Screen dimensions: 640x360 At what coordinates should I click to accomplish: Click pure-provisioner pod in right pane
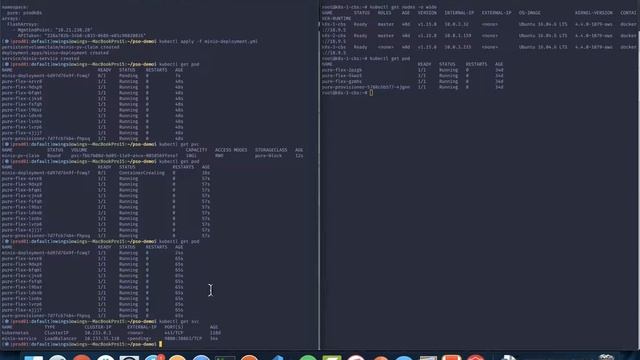tap(366, 87)
